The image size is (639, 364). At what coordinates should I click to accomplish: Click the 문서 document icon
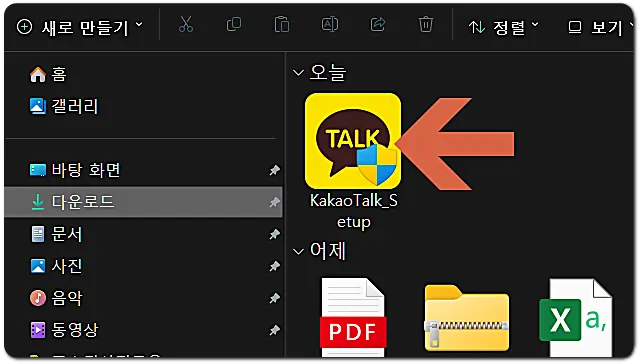tap(38, 234)
